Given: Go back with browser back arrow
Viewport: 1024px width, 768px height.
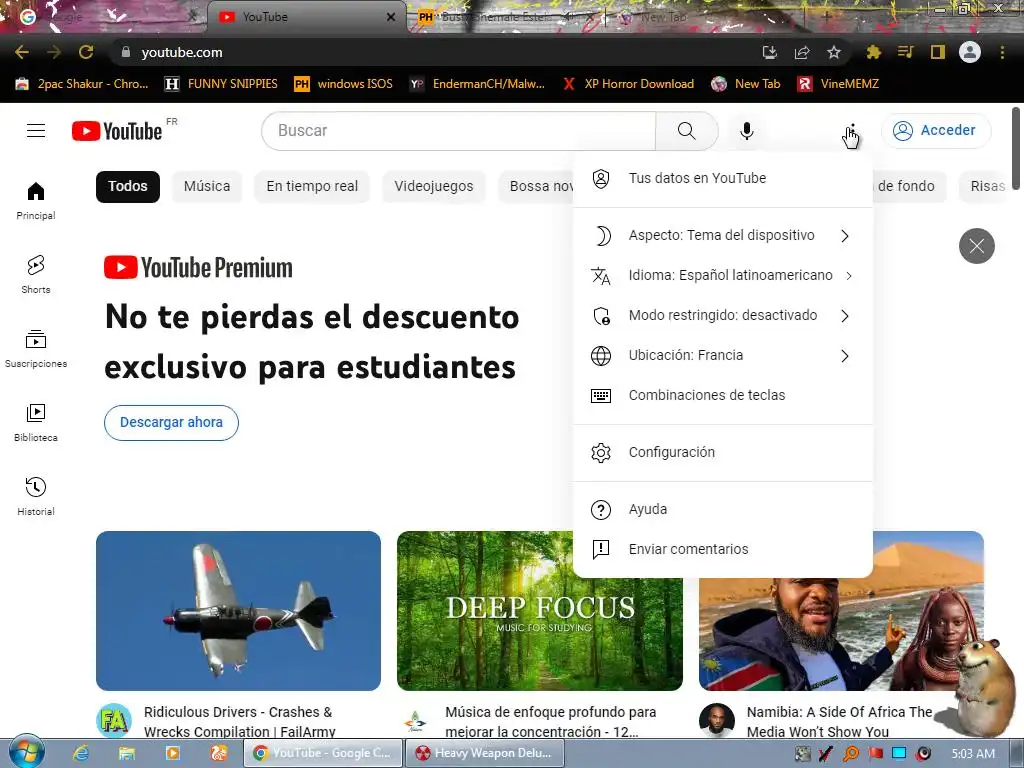Looking at the screenshot, I should (22, 52).
